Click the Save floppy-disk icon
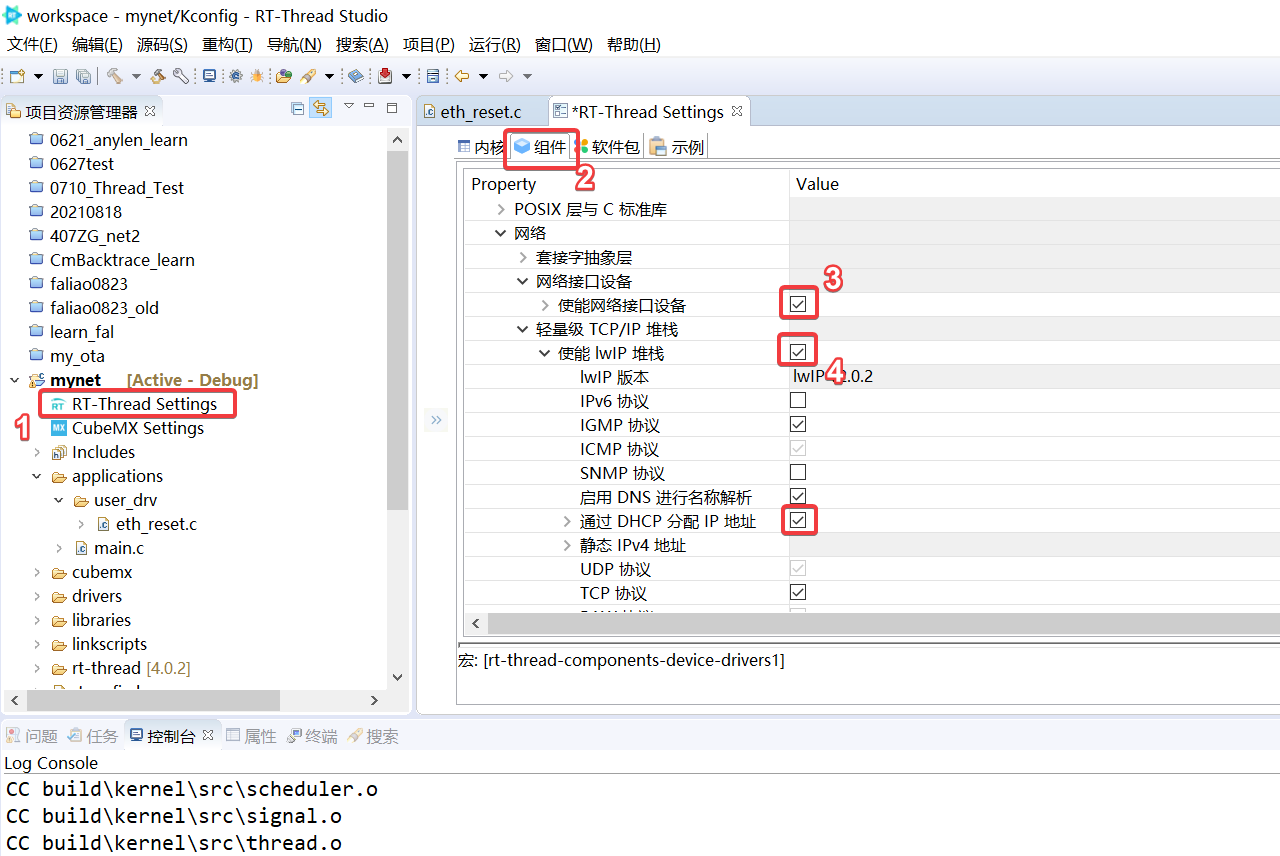Viewport: 1280px width, 856px height. [x=60, y=76]
